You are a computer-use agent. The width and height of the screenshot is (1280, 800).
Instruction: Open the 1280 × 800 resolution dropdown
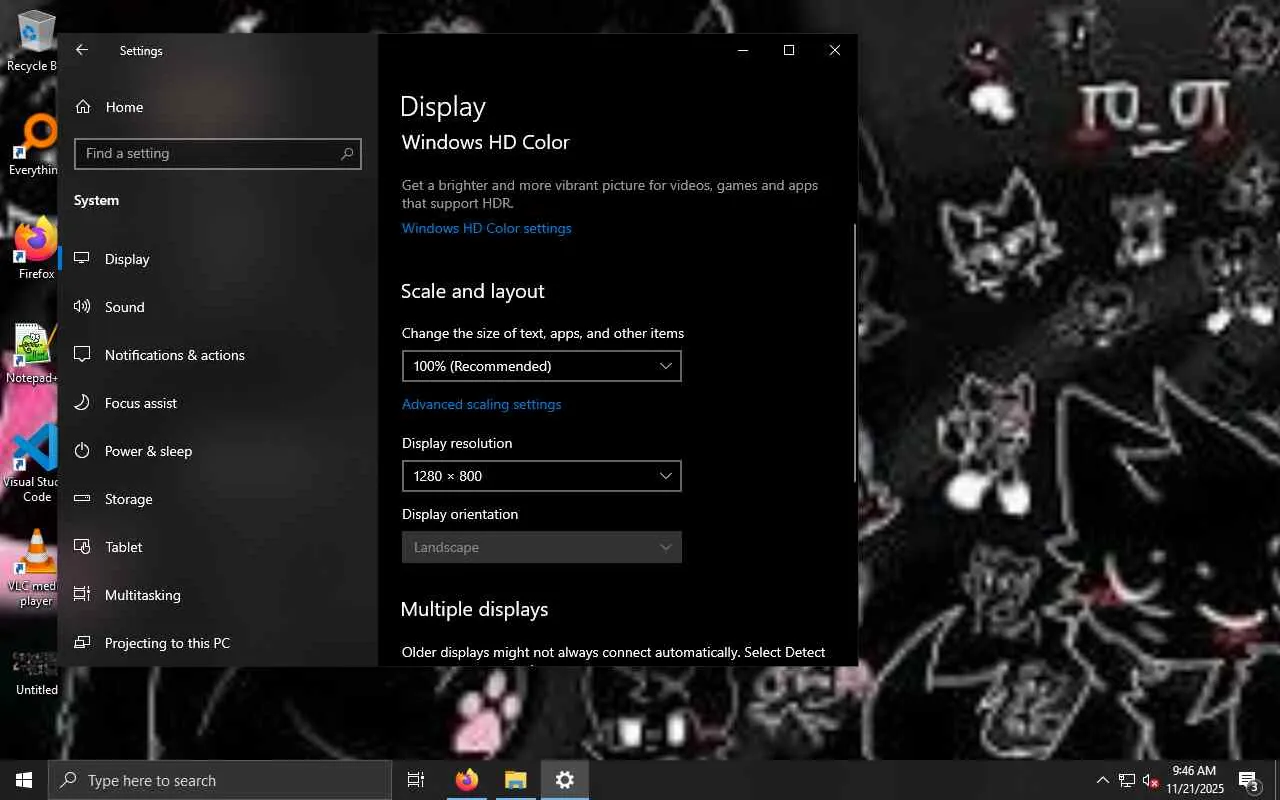541,476
